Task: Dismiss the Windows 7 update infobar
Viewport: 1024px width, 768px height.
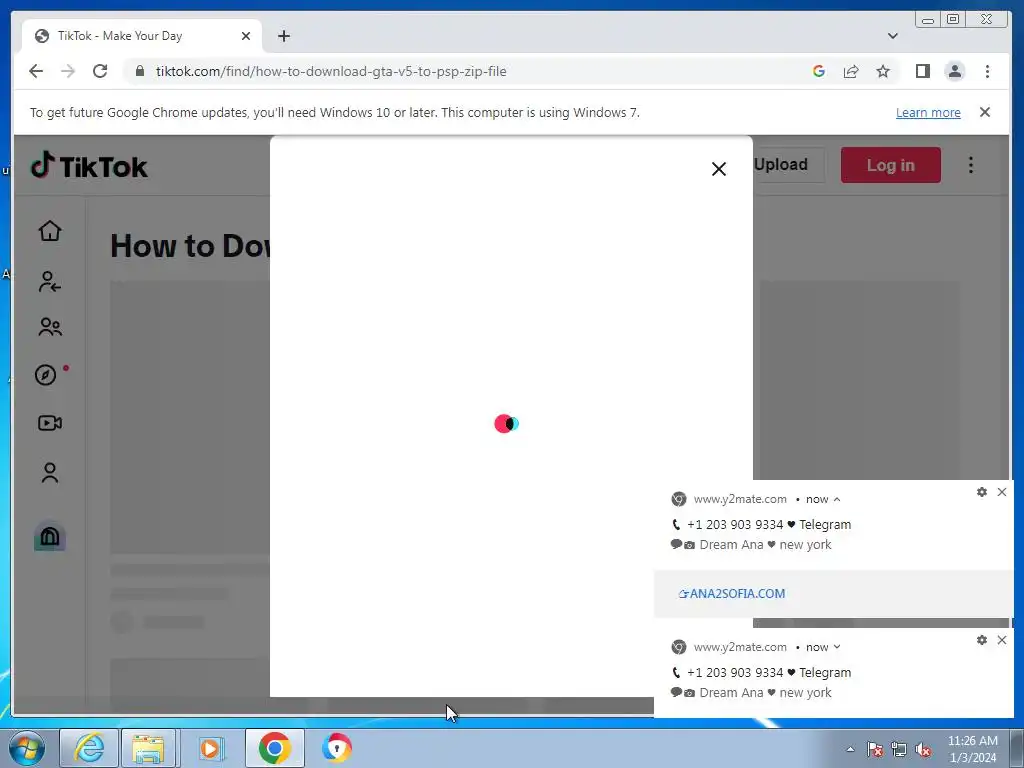Action: coord(985,112)
